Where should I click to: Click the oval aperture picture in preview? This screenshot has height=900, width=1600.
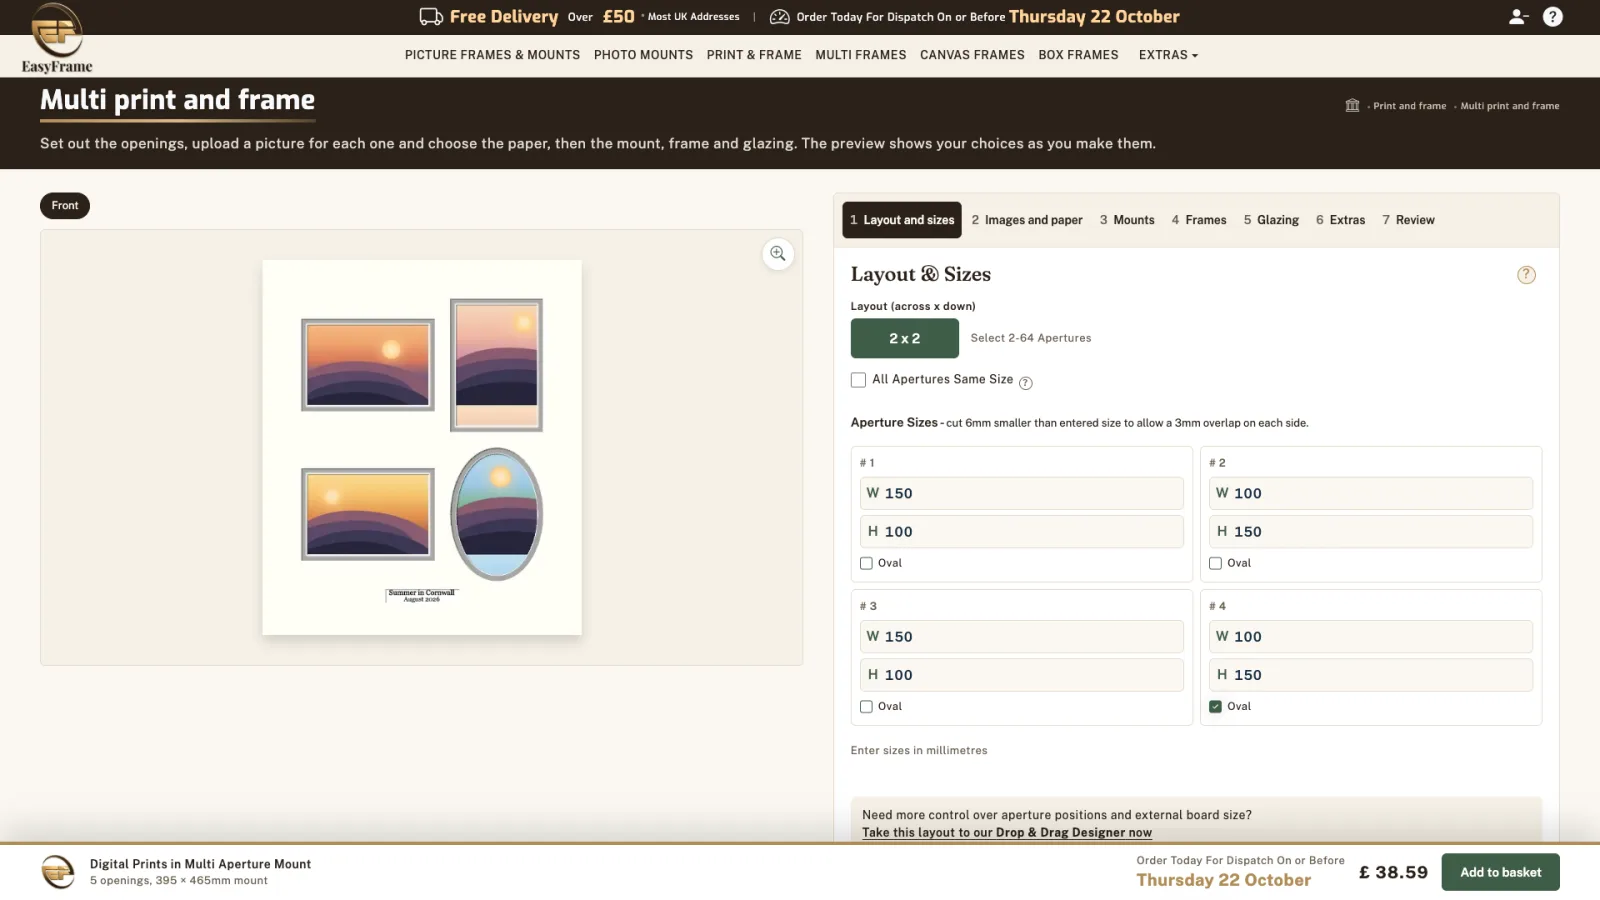497,514
